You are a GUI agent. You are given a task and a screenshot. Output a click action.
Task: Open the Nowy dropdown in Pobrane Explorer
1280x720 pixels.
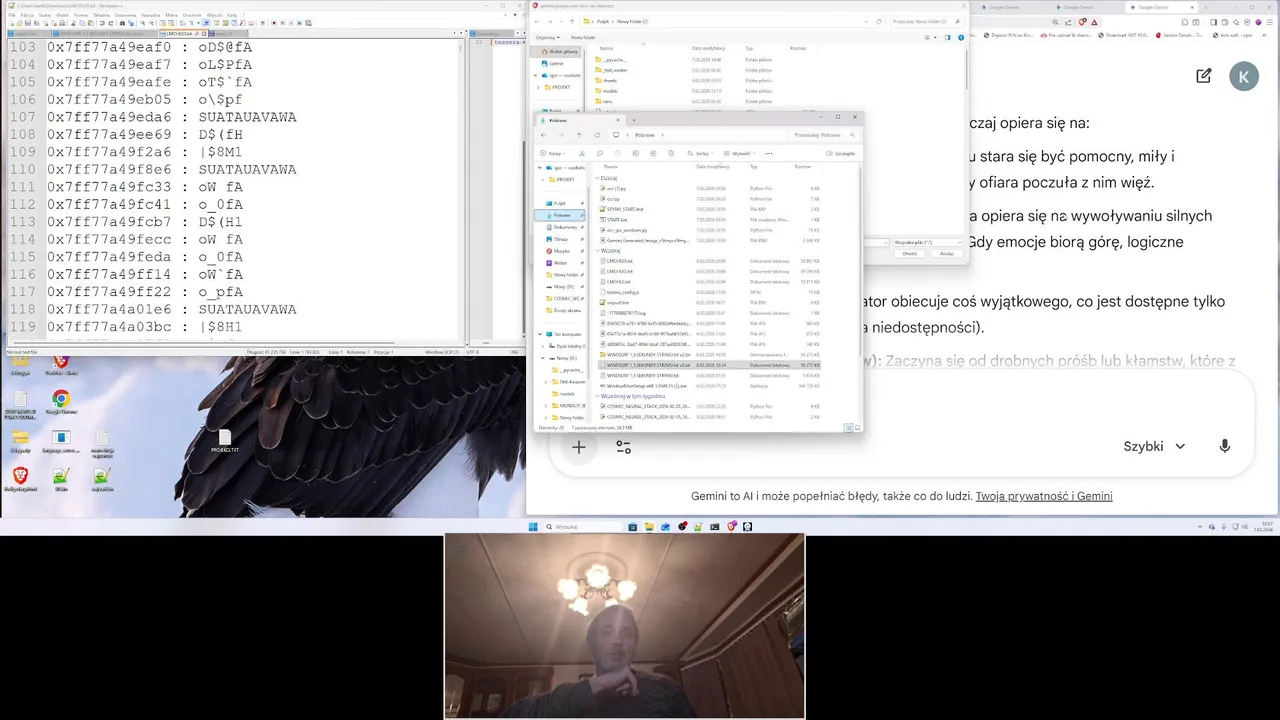553,153
